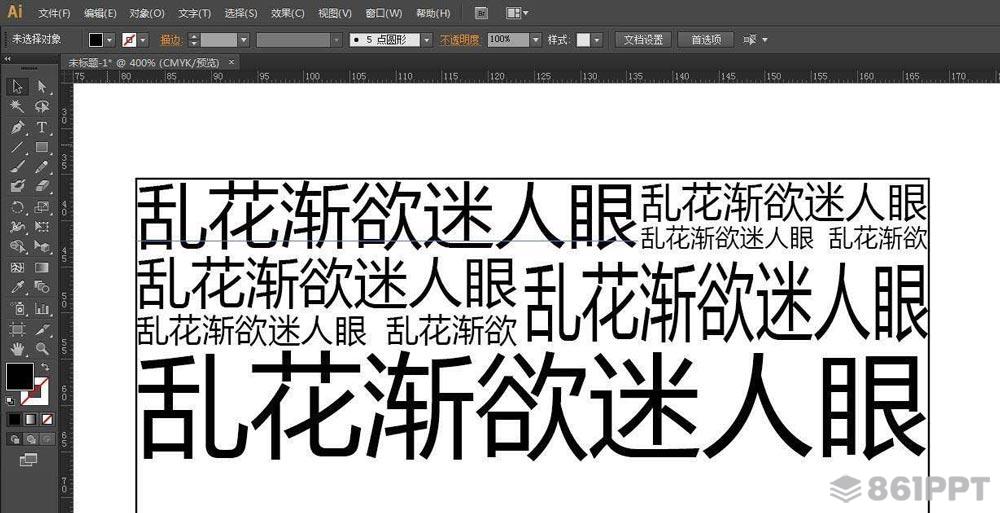This screenshot has width=1000, height=513.
Task: Select the Line Segment tool
Action: click(18, 147)
